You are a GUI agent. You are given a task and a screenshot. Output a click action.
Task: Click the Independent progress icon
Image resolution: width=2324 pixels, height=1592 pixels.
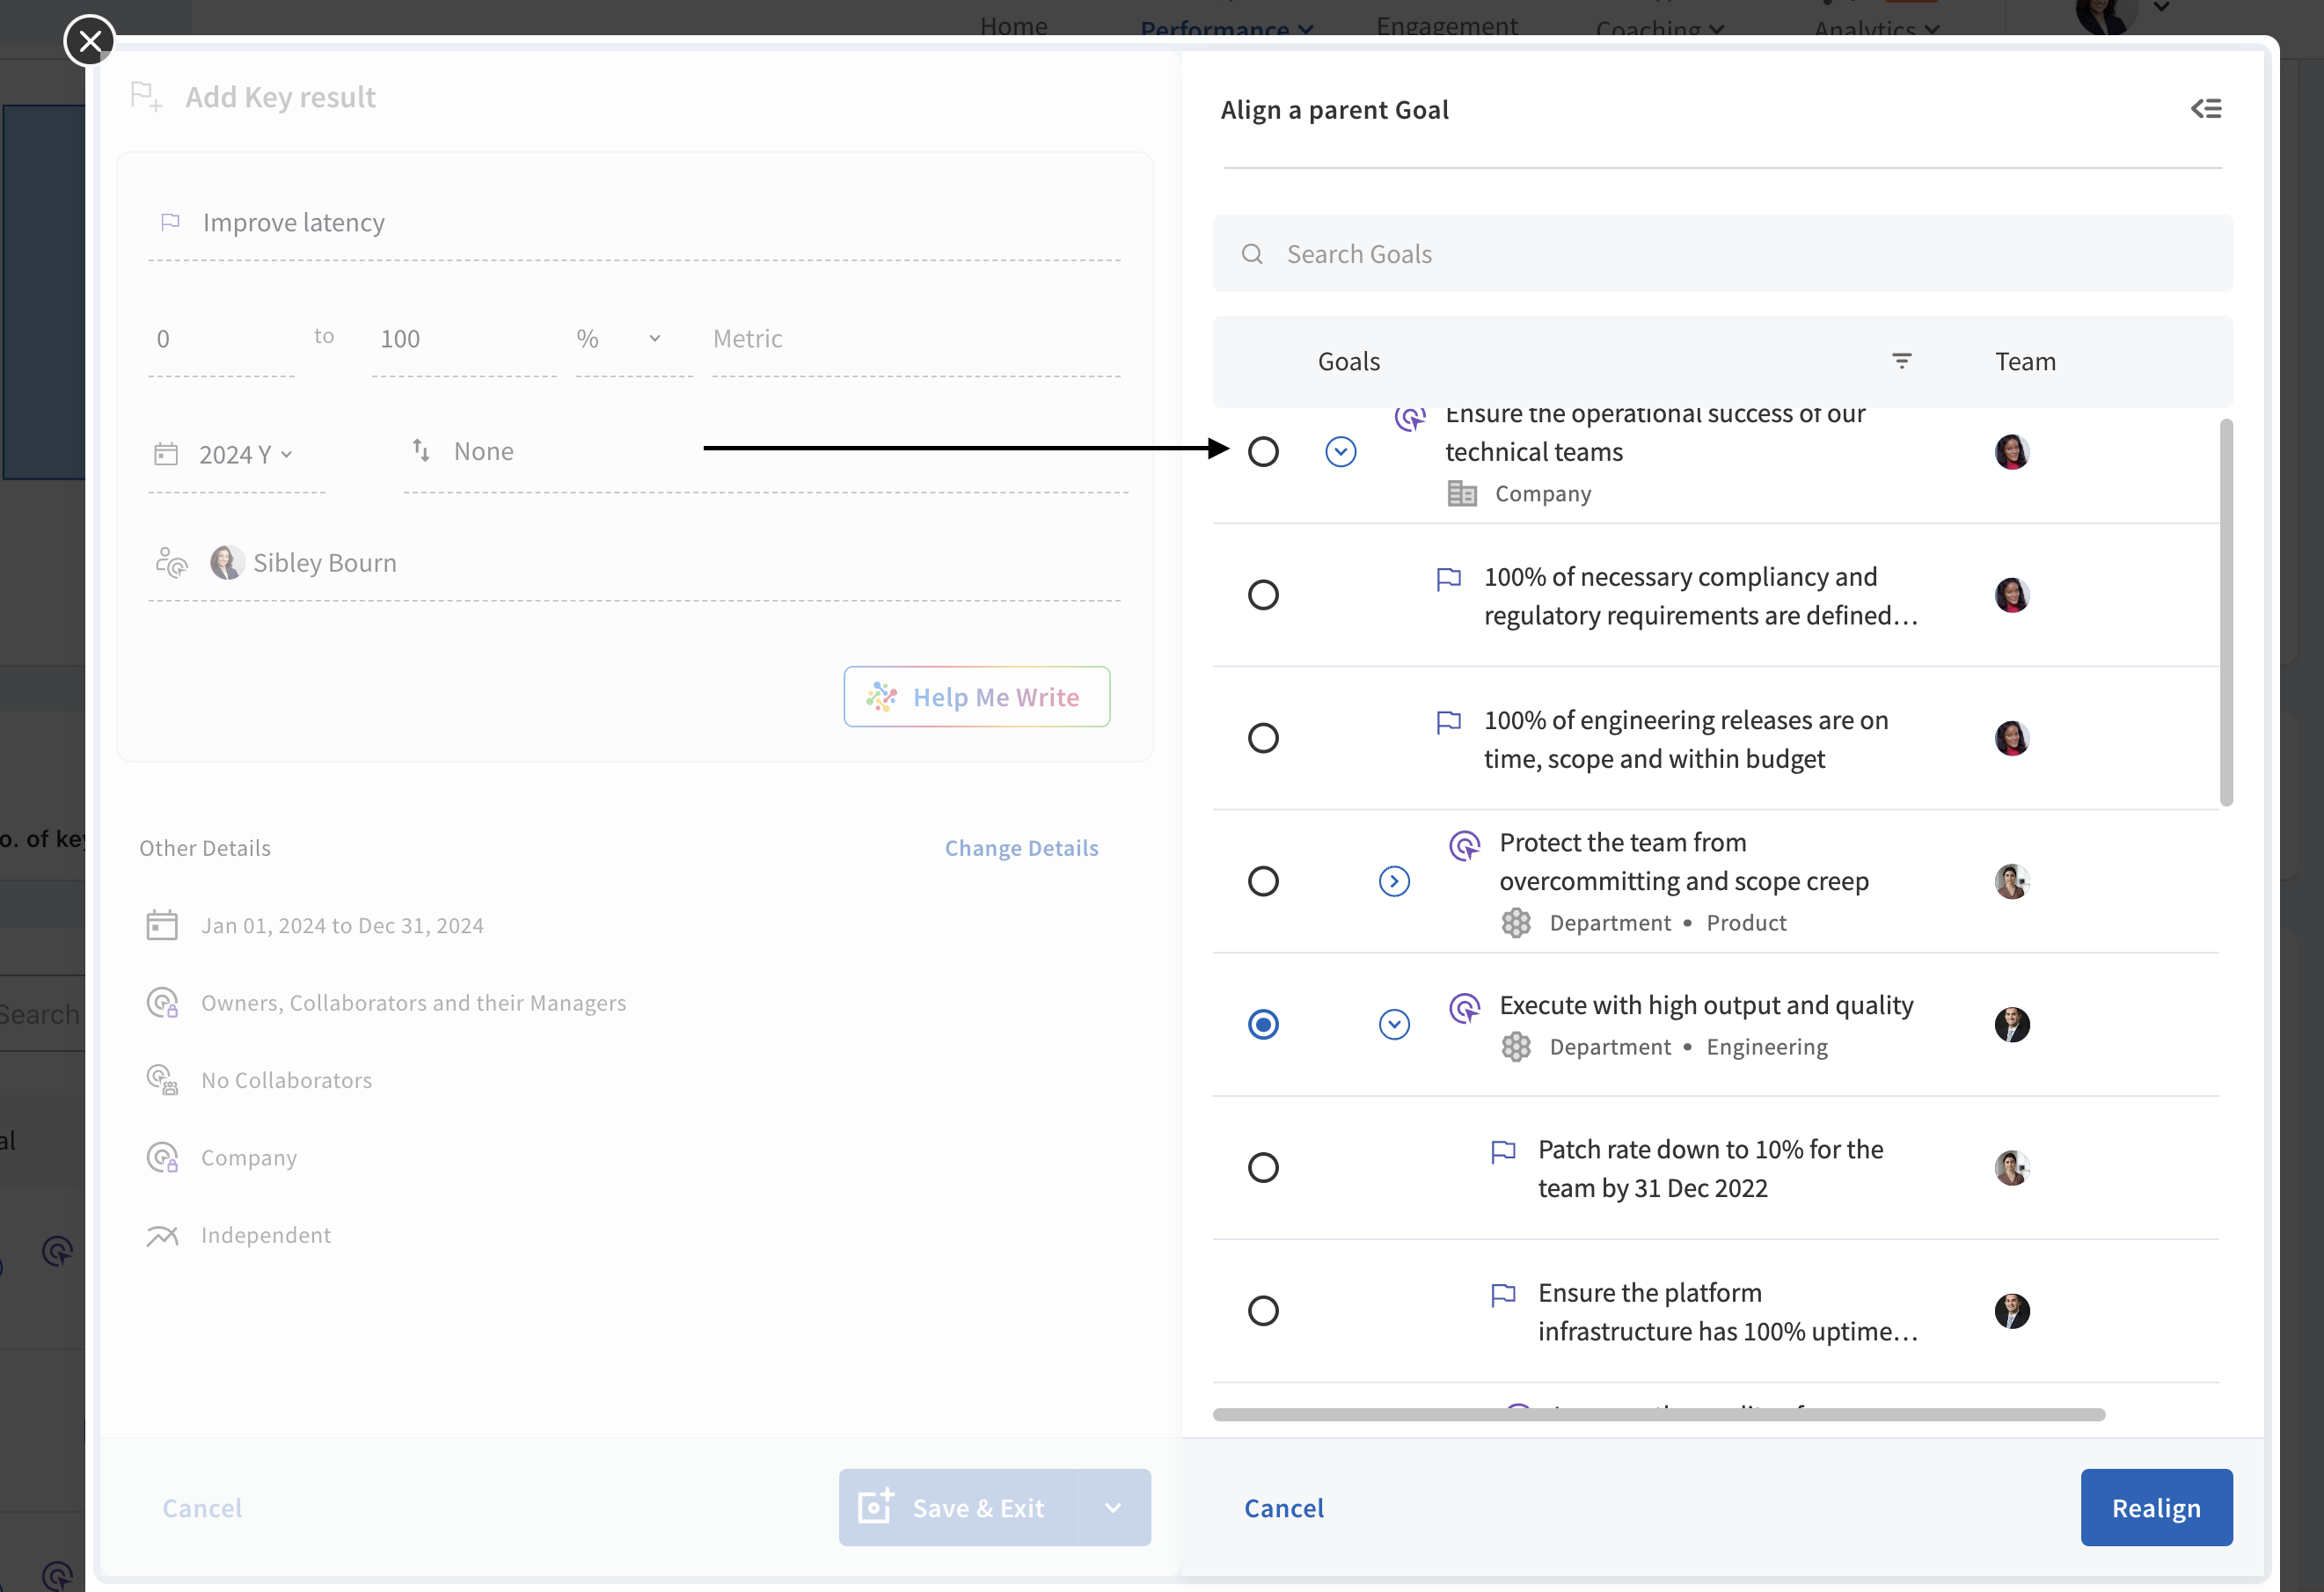(x=162, y=1235)
